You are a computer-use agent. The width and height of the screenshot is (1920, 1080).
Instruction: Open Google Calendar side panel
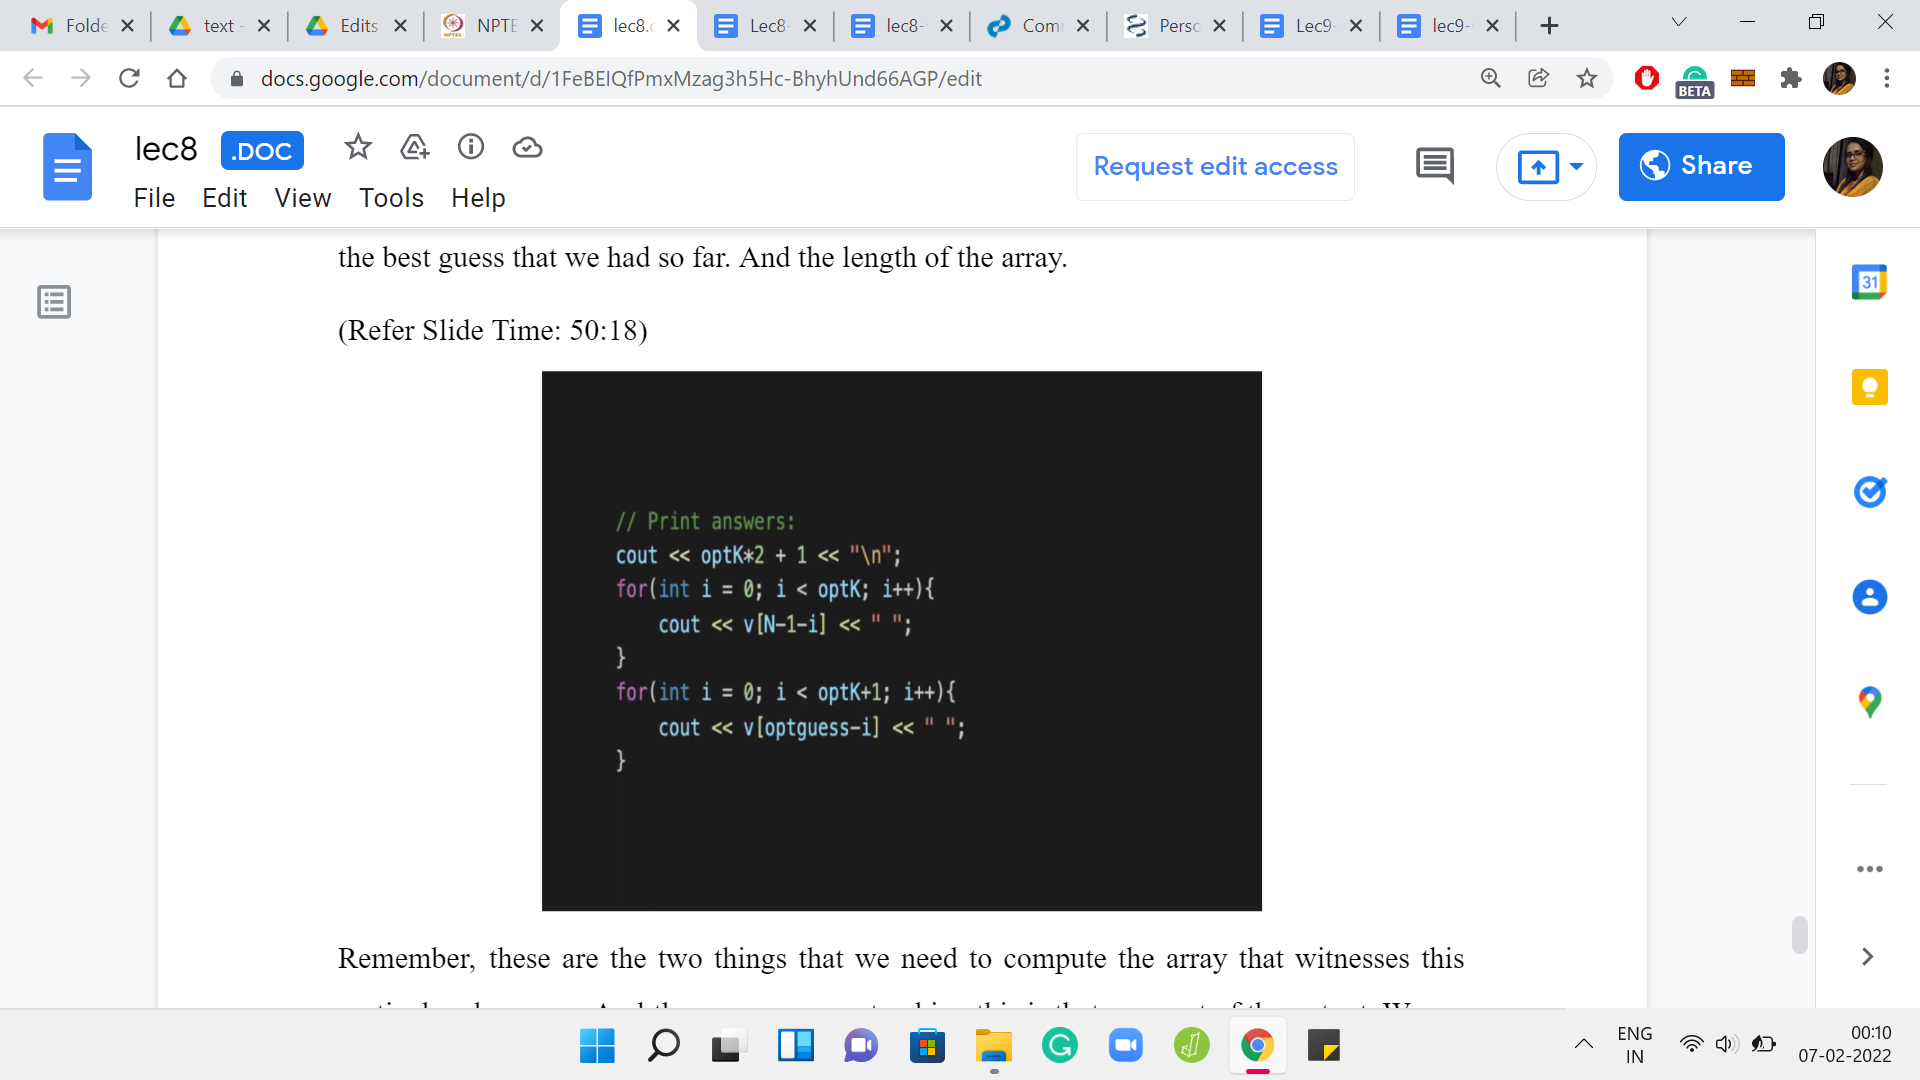coord(1869,282)
